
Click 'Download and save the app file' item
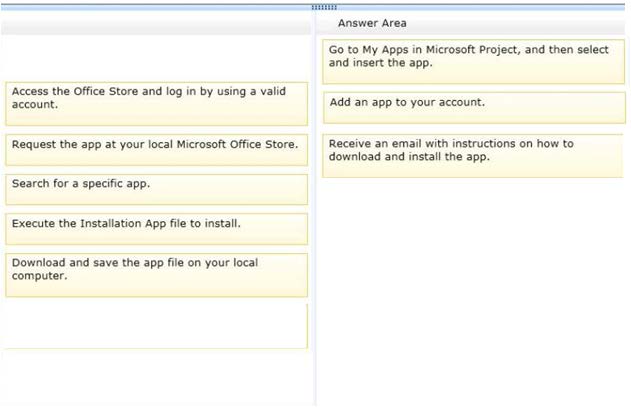click(157, 275)
